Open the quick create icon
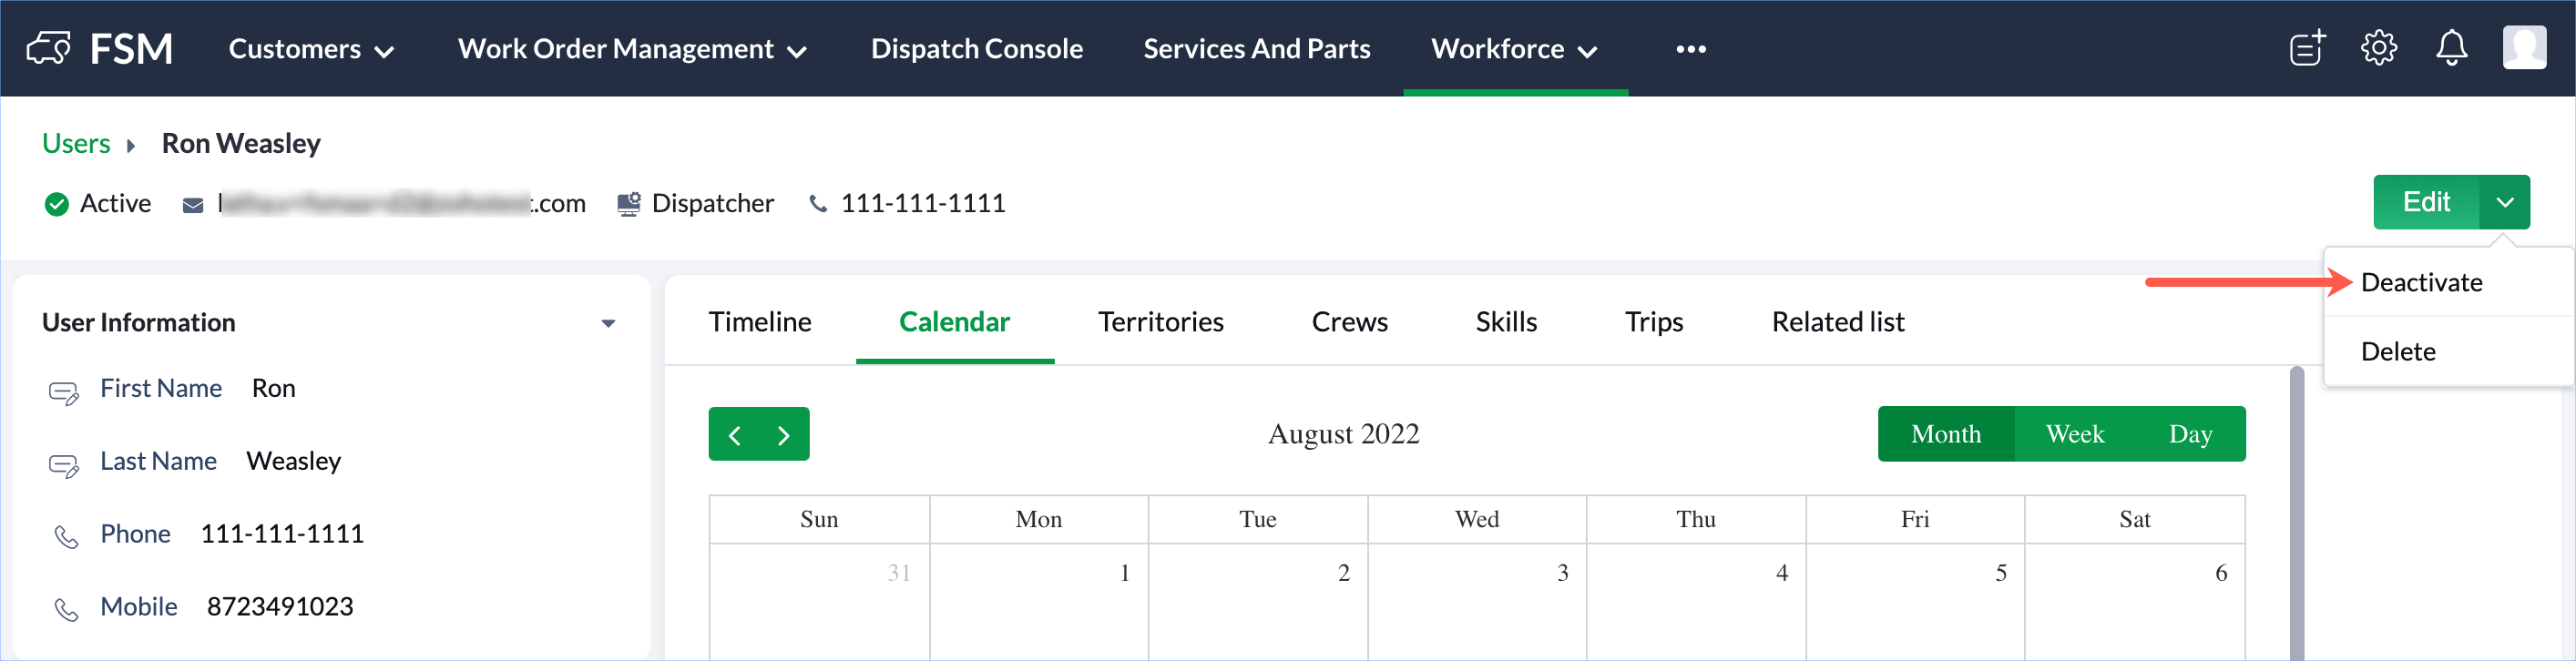 point(2307,48)
